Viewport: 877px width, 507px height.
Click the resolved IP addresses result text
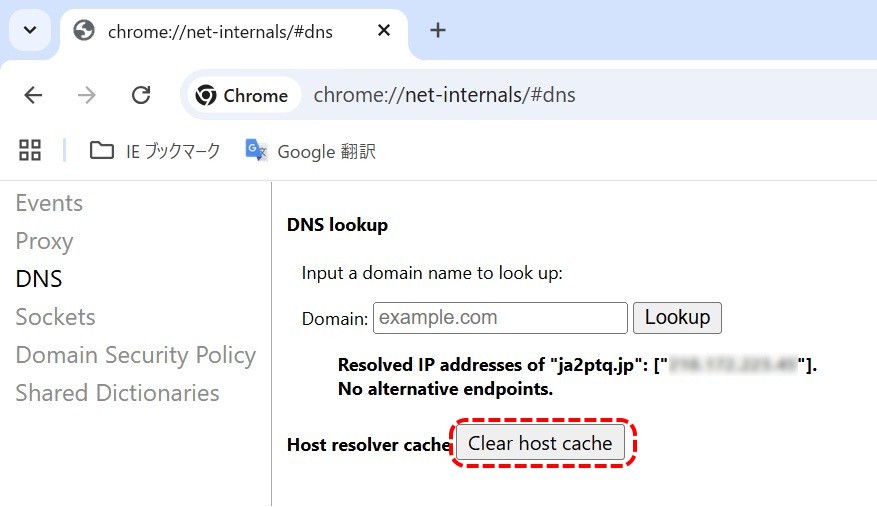(x=577, y=365)
